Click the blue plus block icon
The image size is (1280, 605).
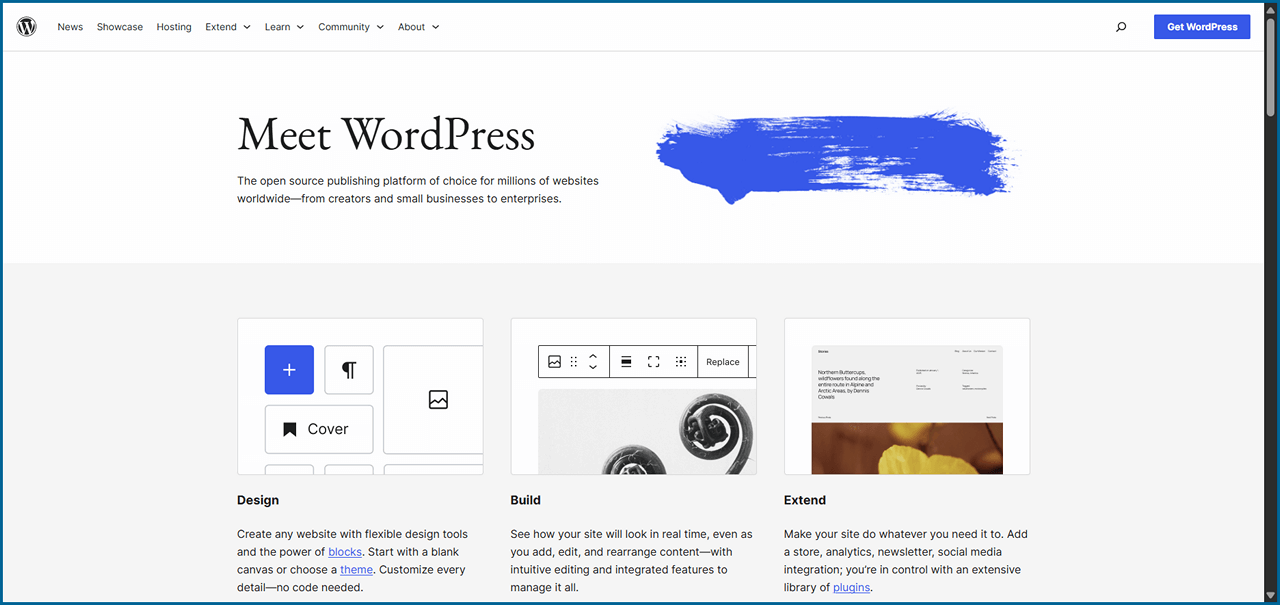(289, 370)
